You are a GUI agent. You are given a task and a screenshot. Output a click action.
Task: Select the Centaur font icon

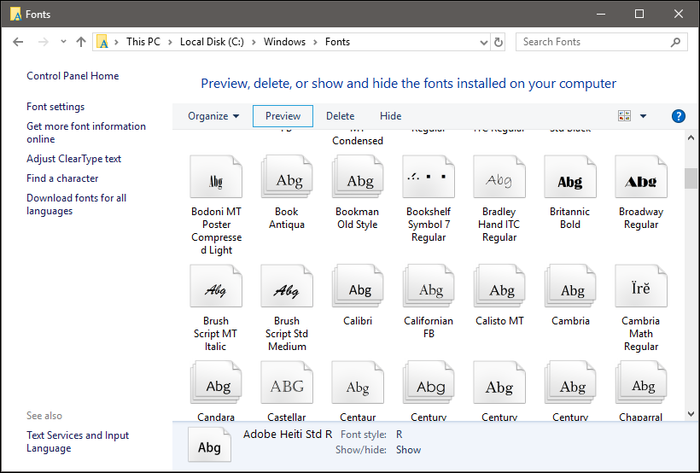click(x=357, y=382)
